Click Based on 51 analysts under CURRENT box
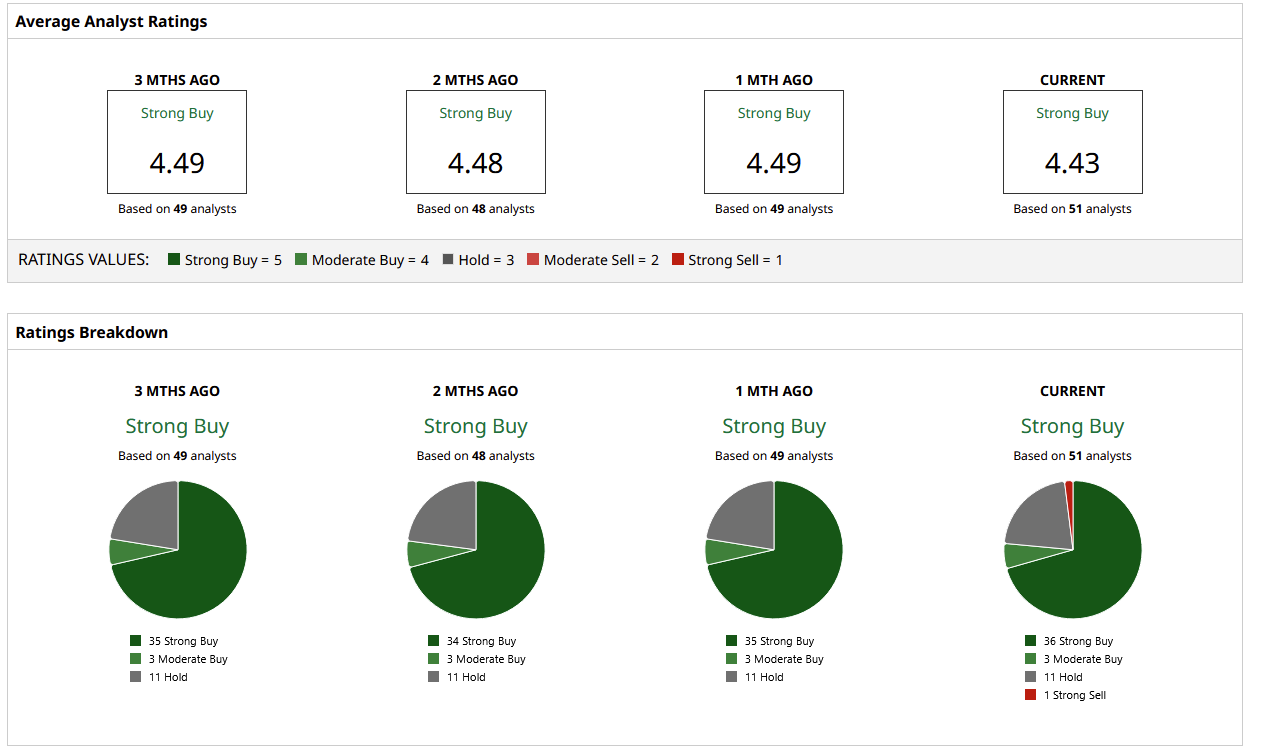1270x754 pixels. coord(1073,209)
